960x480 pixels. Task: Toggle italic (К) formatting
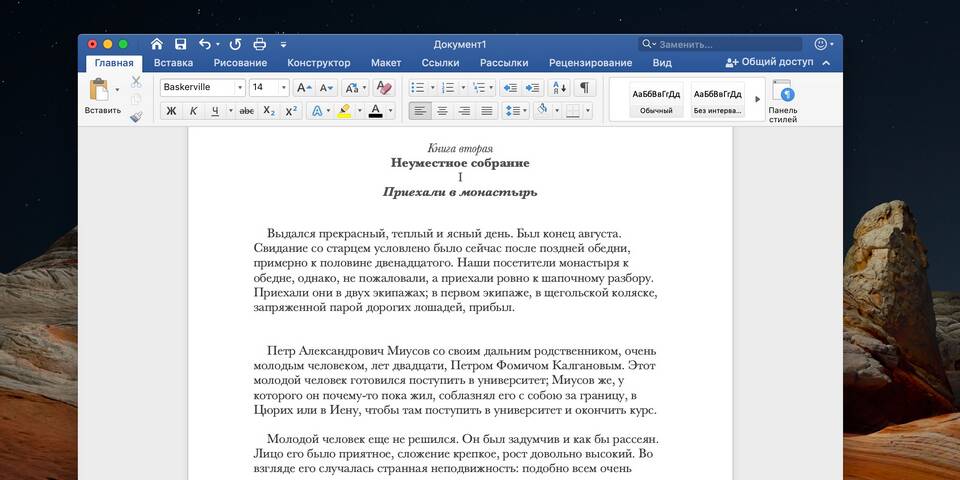(x=193, y=111)
